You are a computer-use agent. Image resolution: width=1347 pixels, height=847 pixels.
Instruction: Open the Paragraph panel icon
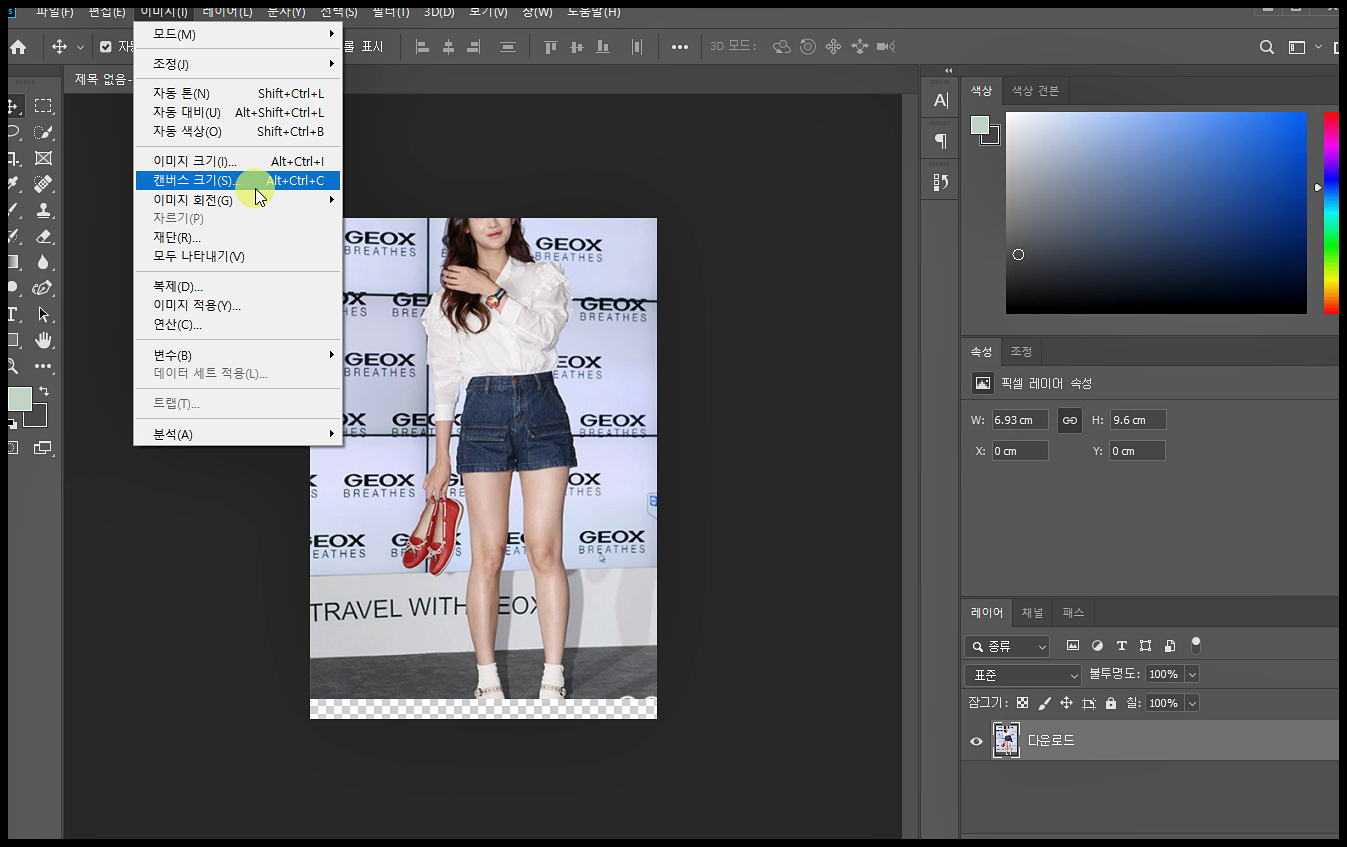940,141
